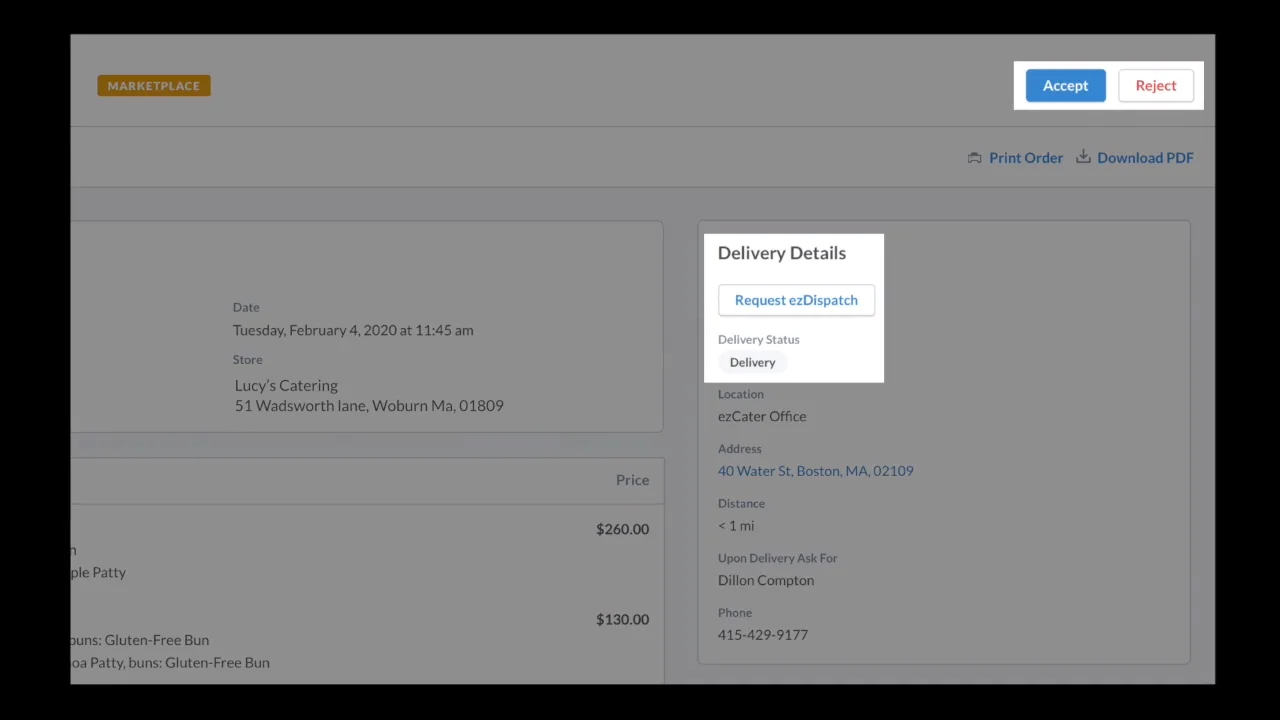Viewport: 1280px width, 720px height.
Task: Click the Request ezDispatch button
Action: click(796, 300)
